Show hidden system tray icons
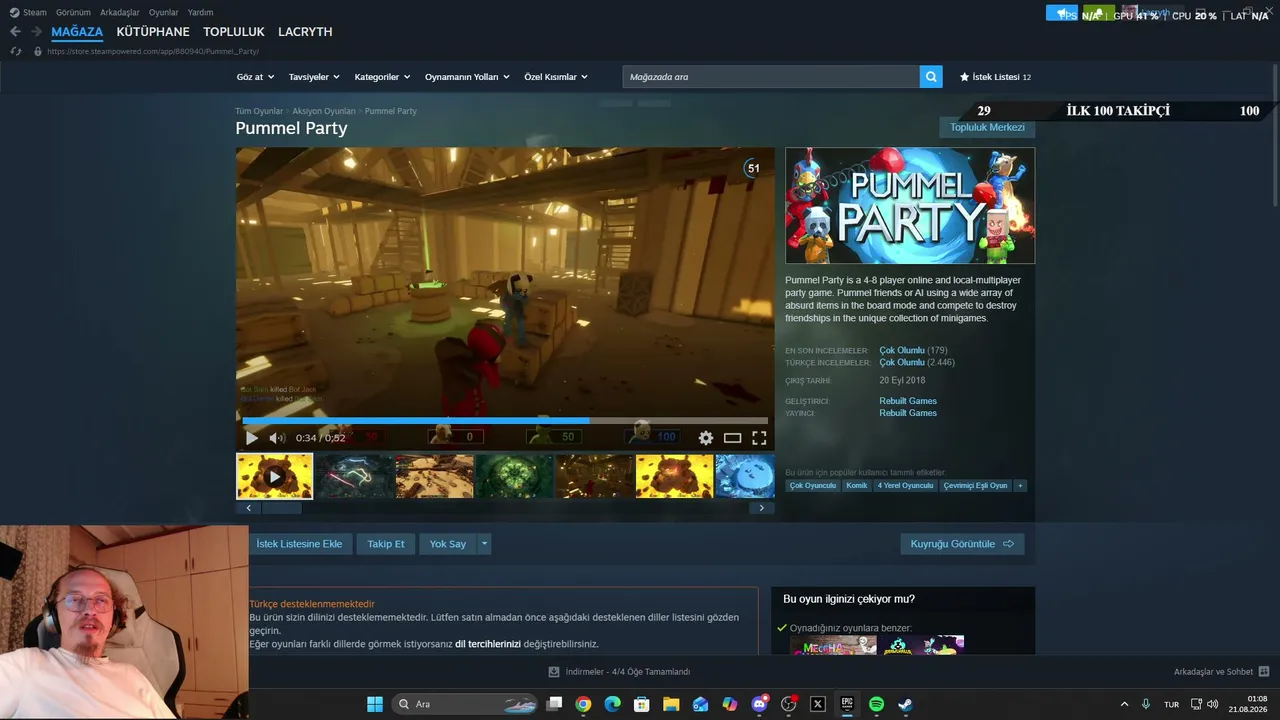 tap(1124, 704)
